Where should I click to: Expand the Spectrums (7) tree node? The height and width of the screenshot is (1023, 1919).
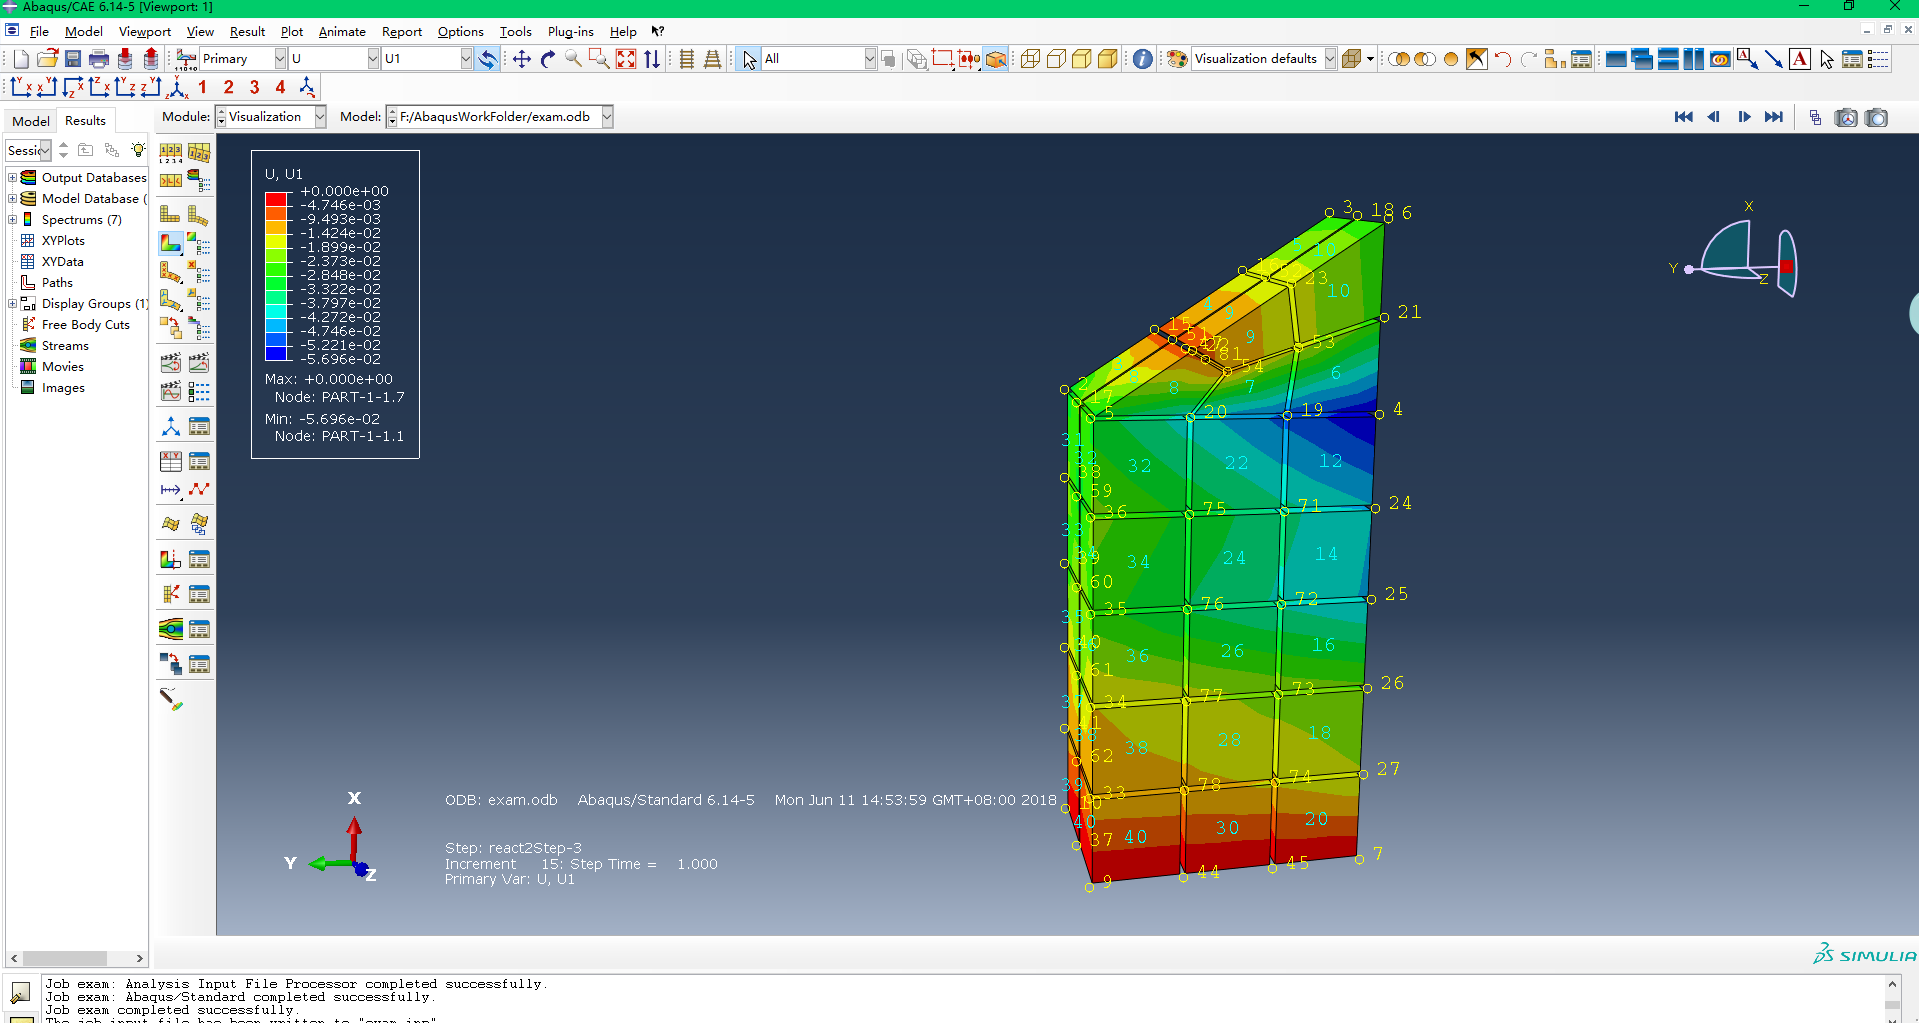(x=13, y=220)
